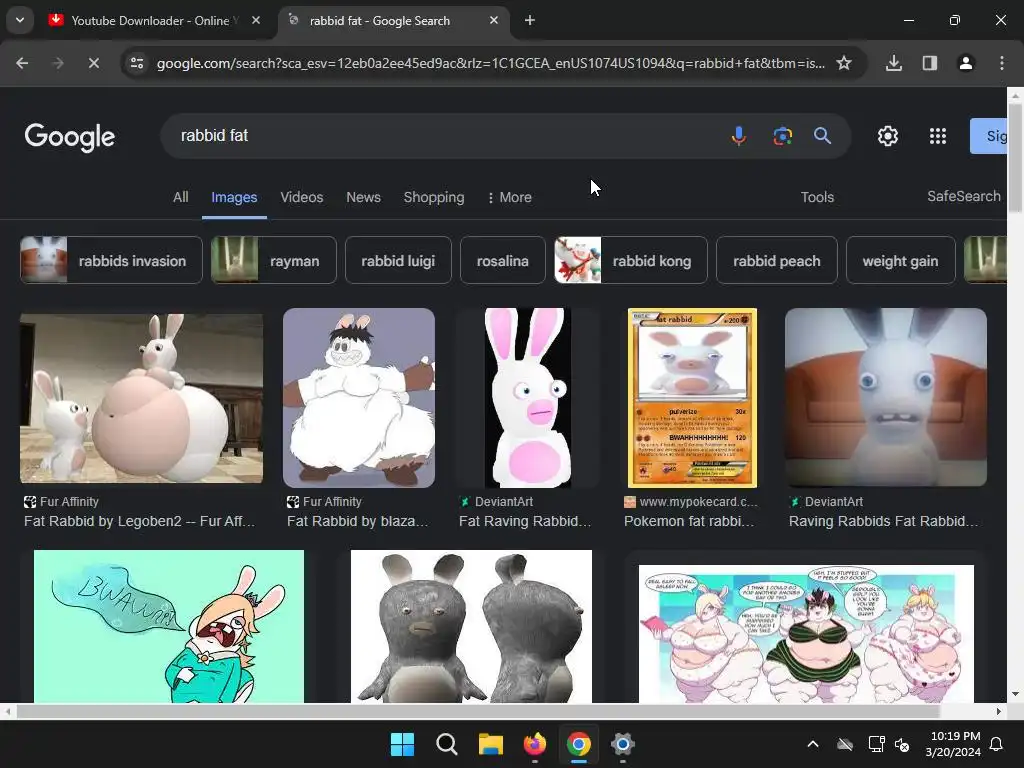This screenshot has width=1024, height=768.
Task: Close the rabbid fat search tab
Action: (x=494, y=20)
